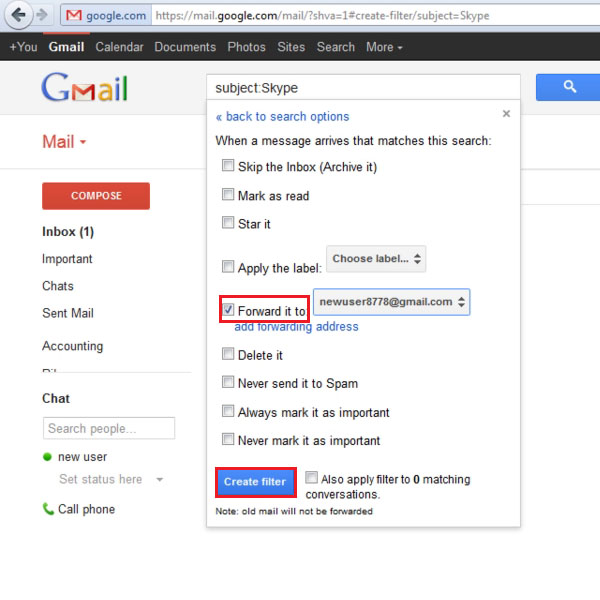Check Never send it to Spam
Screen dimensions: 600x600
pos(228,382)
